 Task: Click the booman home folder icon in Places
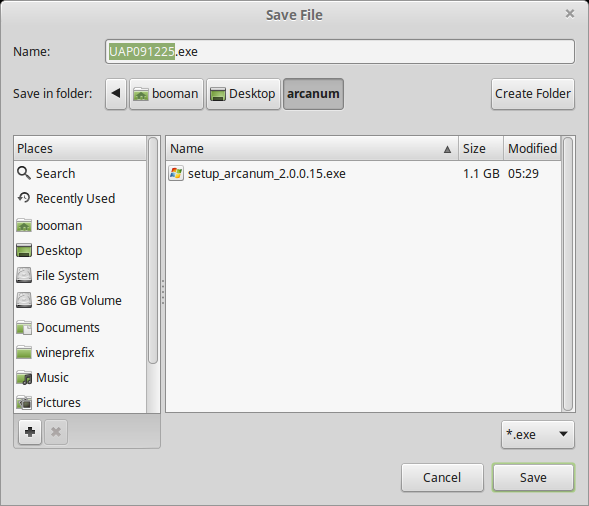[x=24, y=225]
